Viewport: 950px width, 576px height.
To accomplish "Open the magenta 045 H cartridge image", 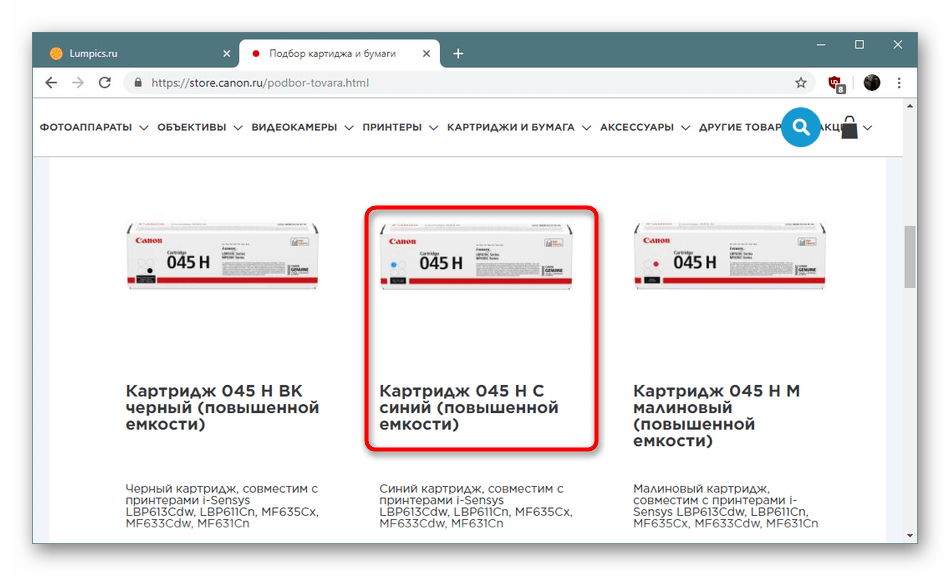I will 729,255.
